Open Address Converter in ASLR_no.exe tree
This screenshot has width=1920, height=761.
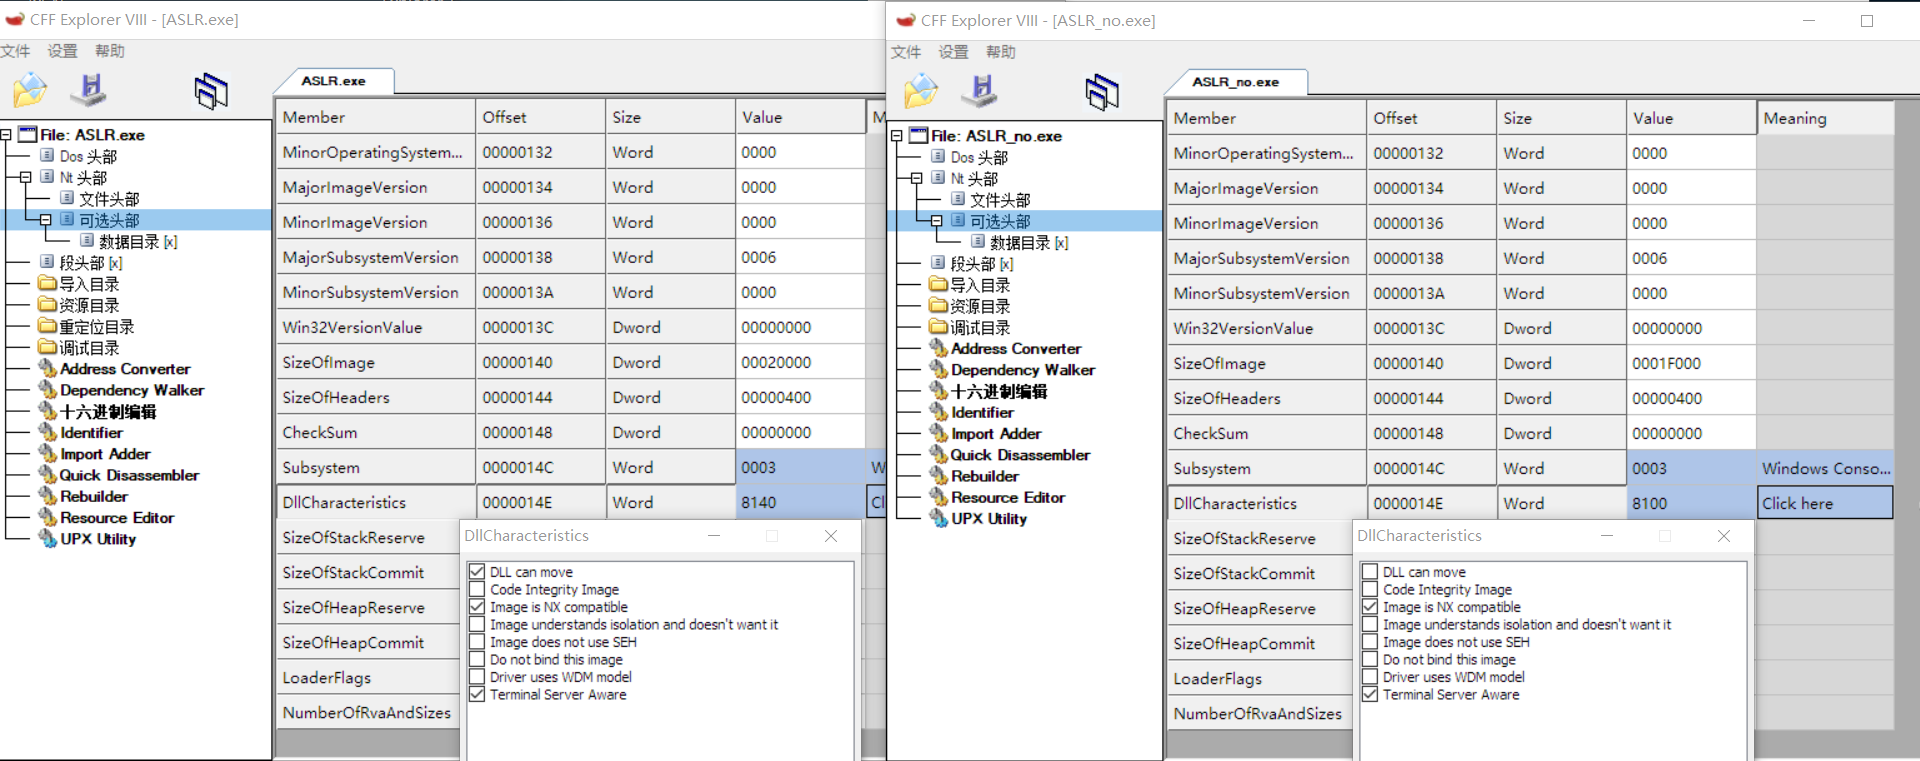(1016, 349)
